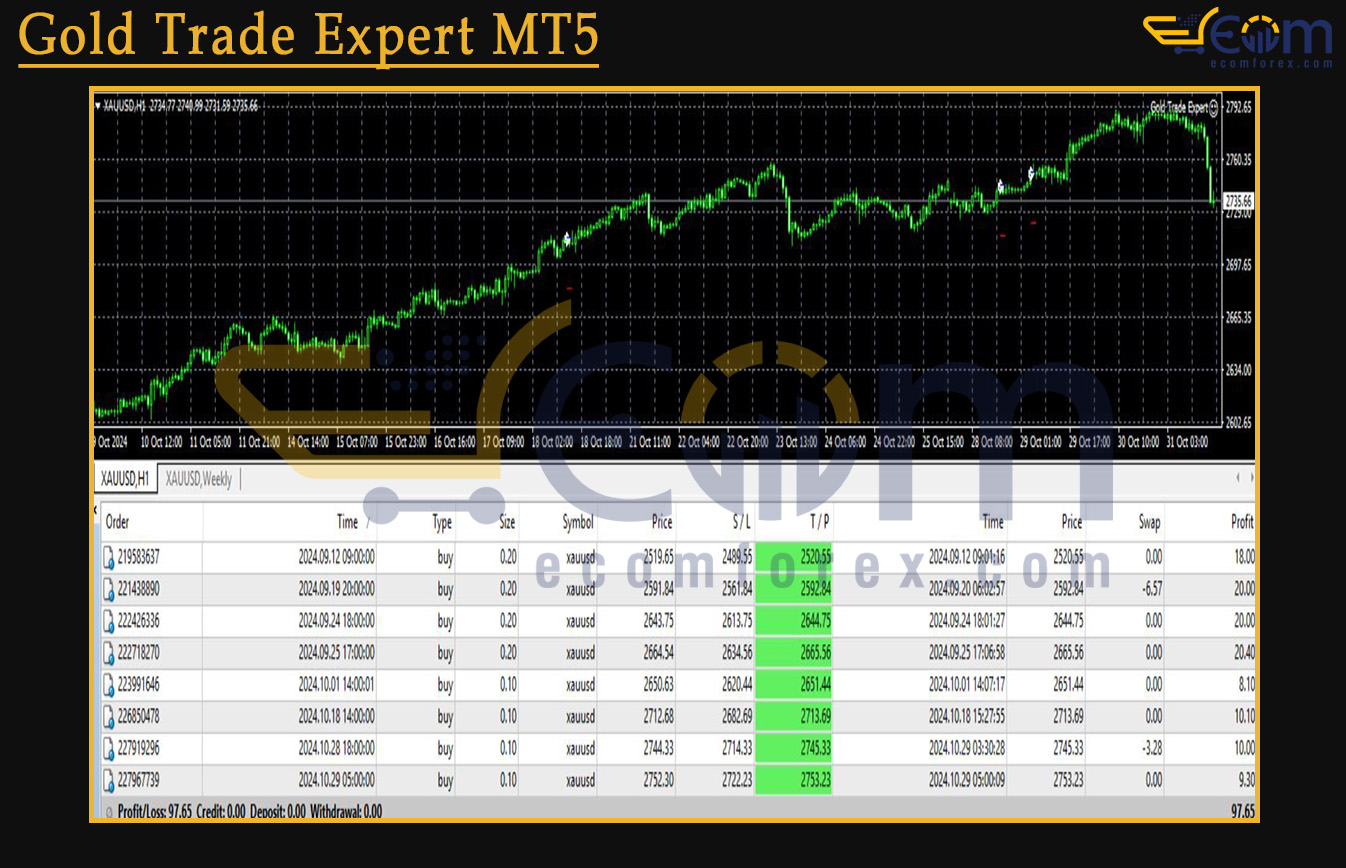Click the current price label 2735.66 on axis
Viewport: 1346px width, 868px height.
click(x=1240, y=198)
